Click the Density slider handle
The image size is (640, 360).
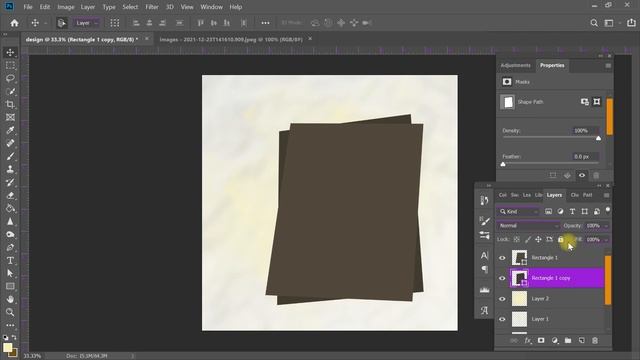coord(598,138)
